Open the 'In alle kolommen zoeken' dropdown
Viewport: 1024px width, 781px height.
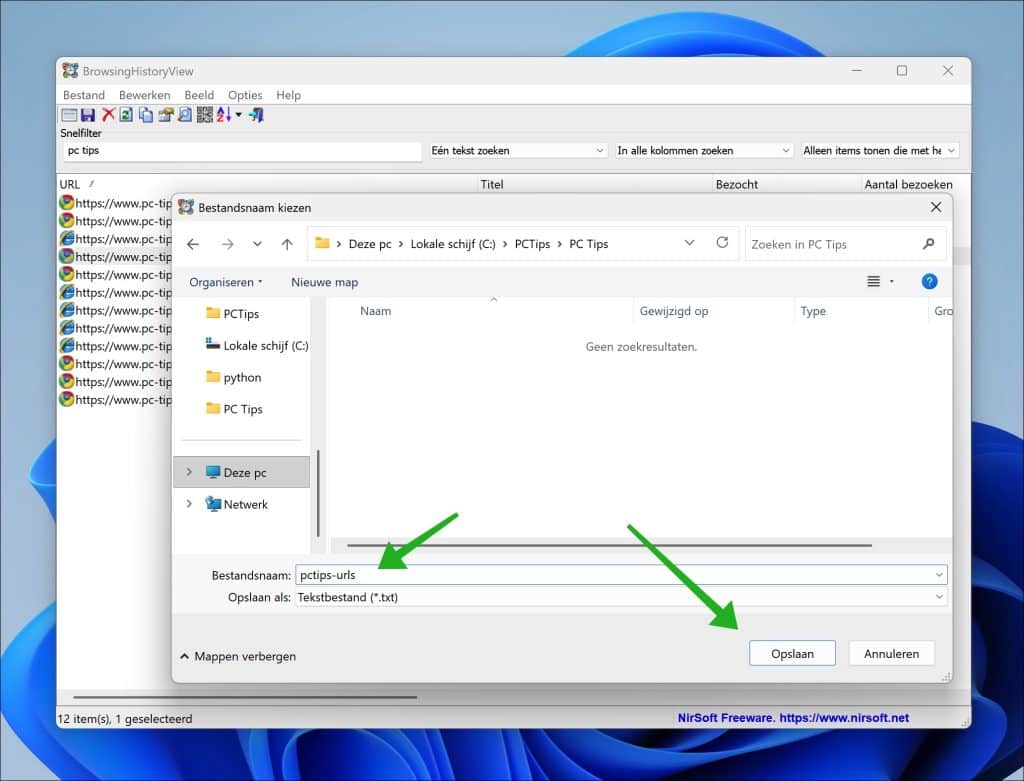point(704,151)
